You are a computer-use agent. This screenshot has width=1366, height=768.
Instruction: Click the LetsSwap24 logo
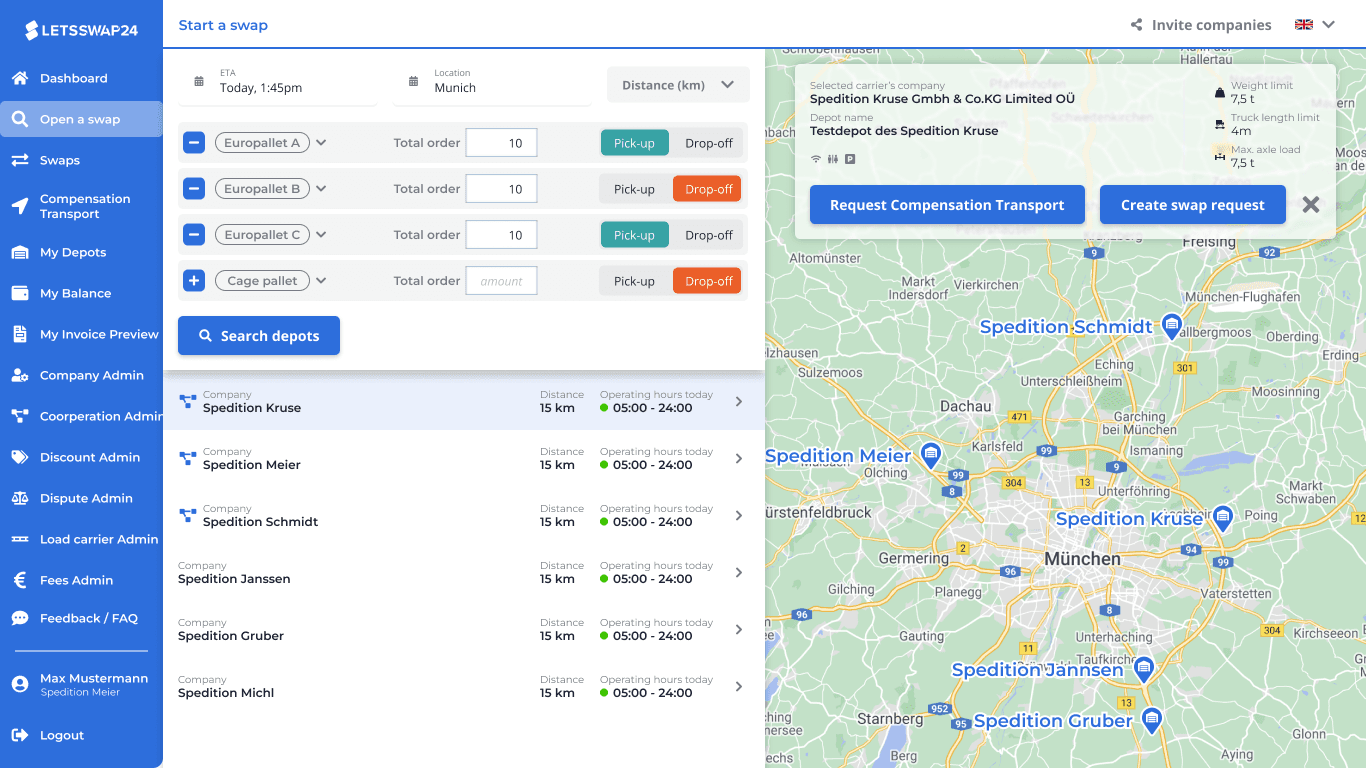pos(81,30)
